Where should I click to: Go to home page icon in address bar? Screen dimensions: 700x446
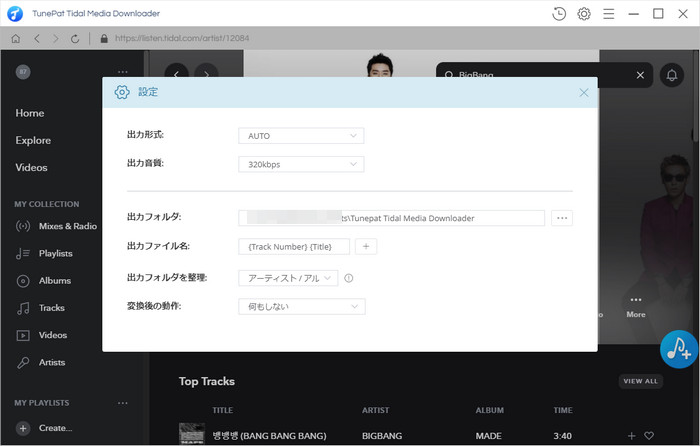16,38
